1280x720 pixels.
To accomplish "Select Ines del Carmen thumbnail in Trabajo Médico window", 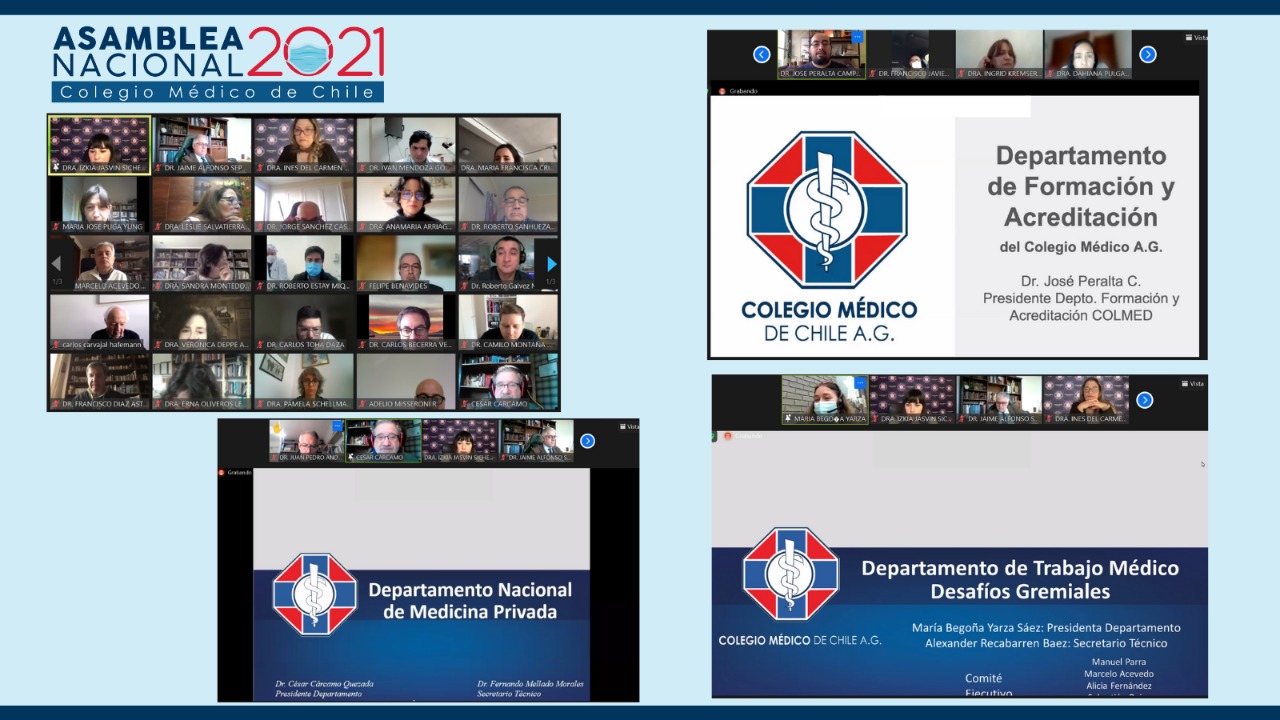I will click(1087, 400).
